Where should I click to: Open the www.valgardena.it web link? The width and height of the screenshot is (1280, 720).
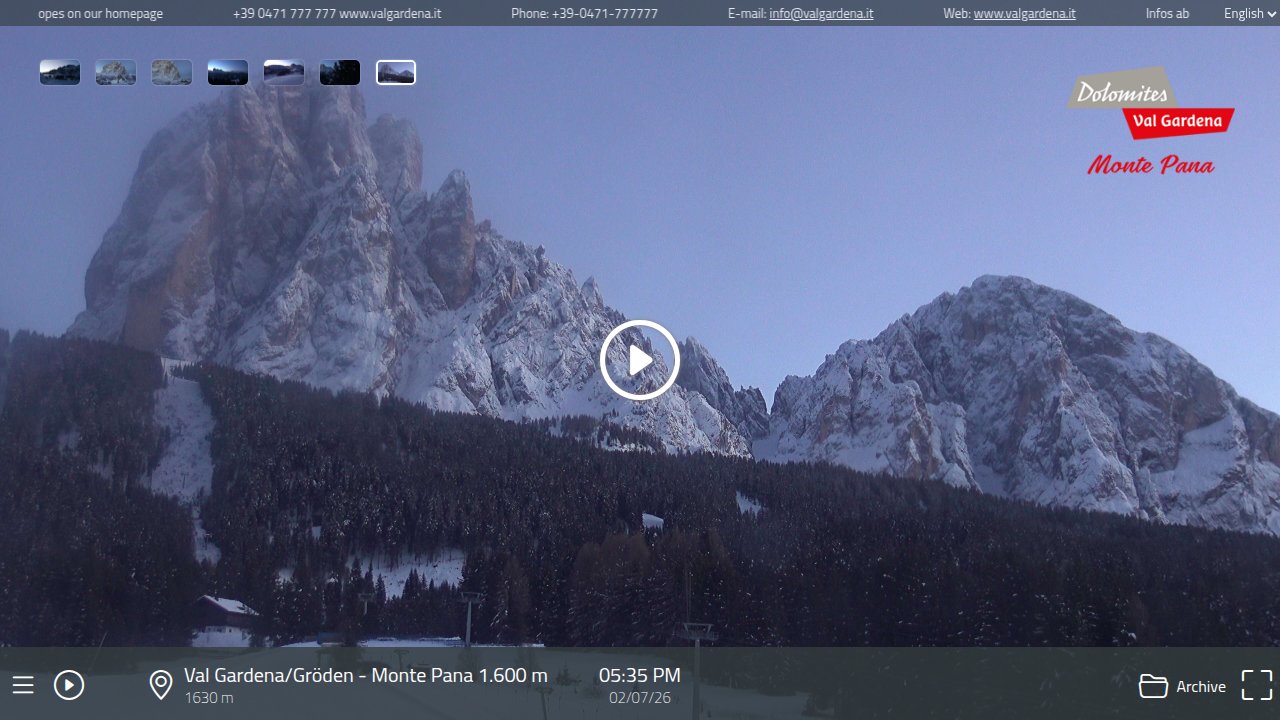[x=1026, y=13]
